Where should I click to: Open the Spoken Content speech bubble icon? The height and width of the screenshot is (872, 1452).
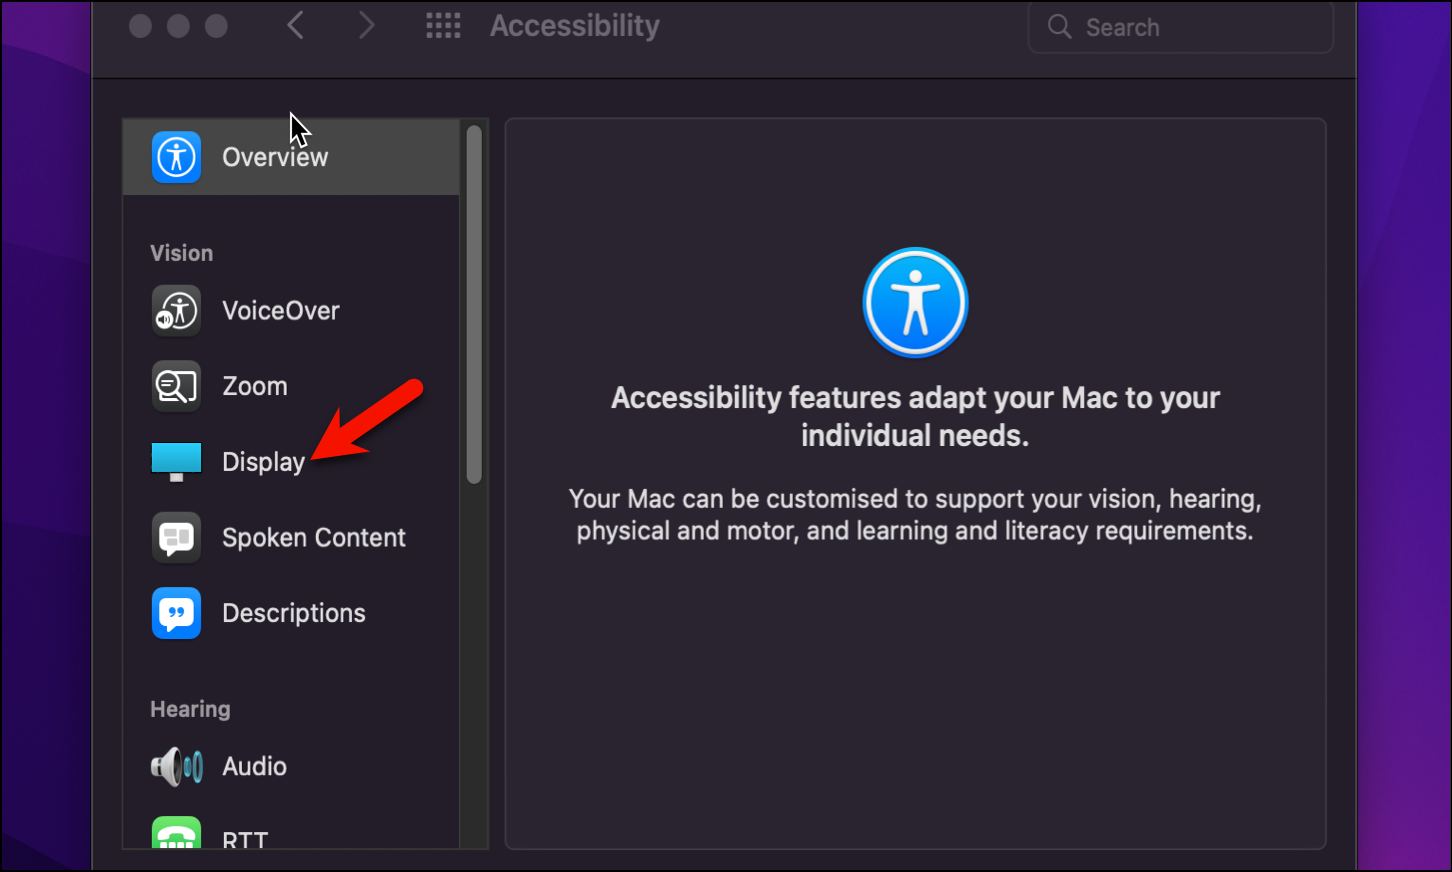tap(176, 537)
